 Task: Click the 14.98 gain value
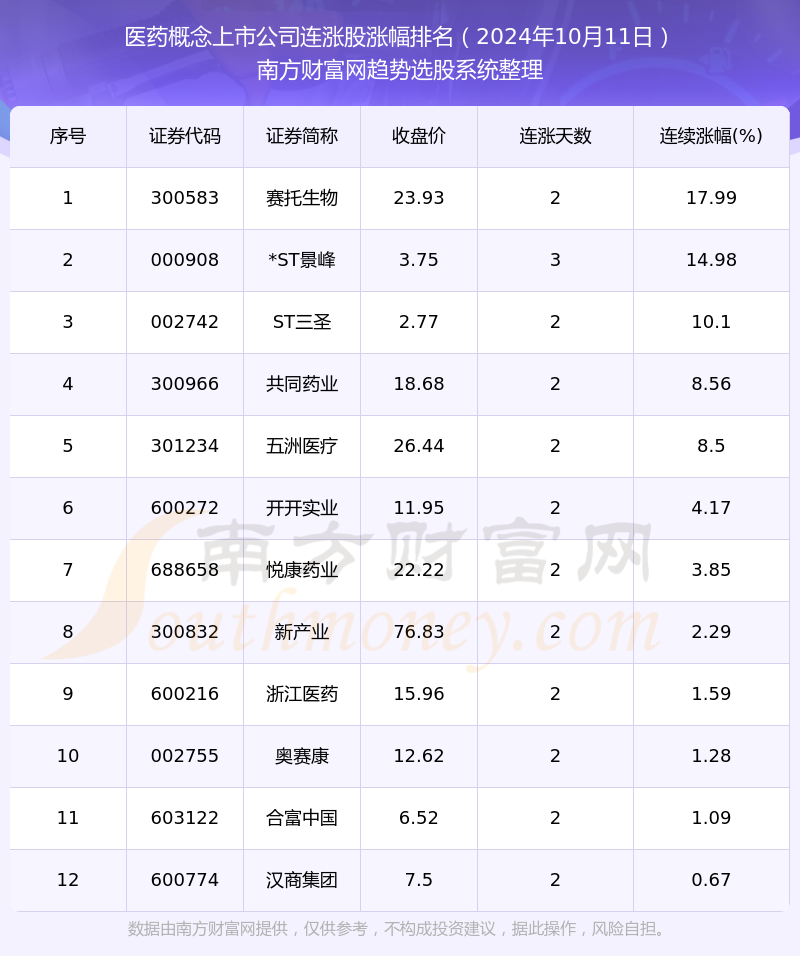click(x=711, y=260)
